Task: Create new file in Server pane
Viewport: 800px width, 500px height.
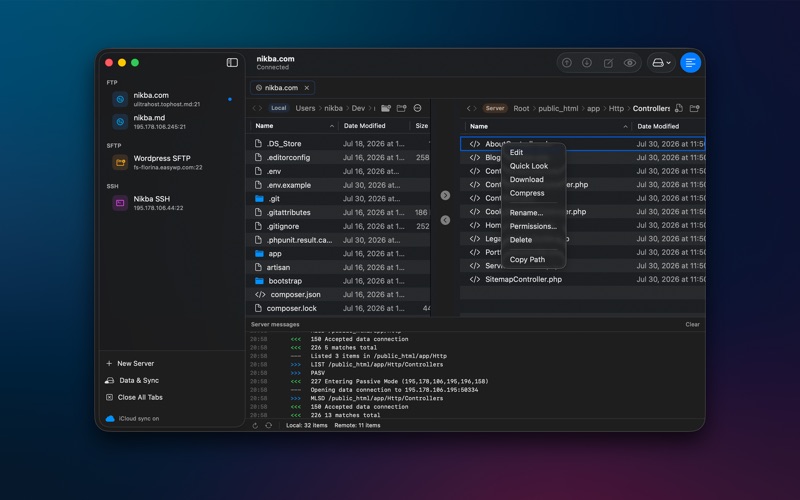Action: click(679, 108)
